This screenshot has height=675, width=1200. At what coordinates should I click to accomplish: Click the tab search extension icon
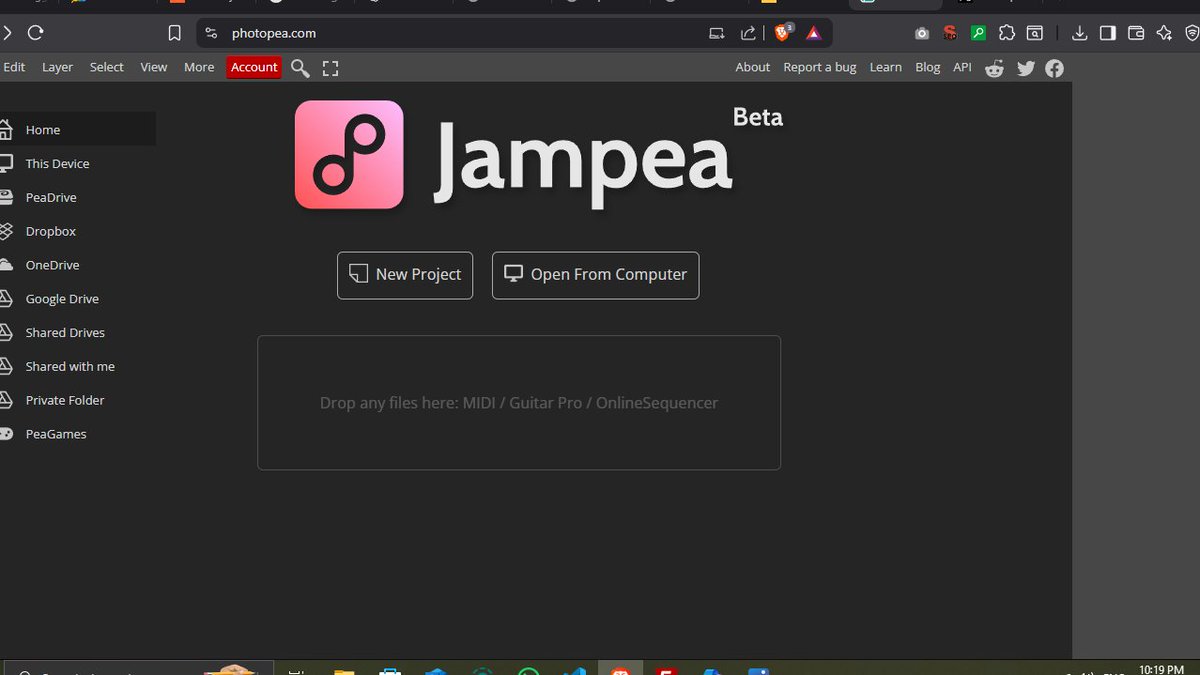point(1035,33)
